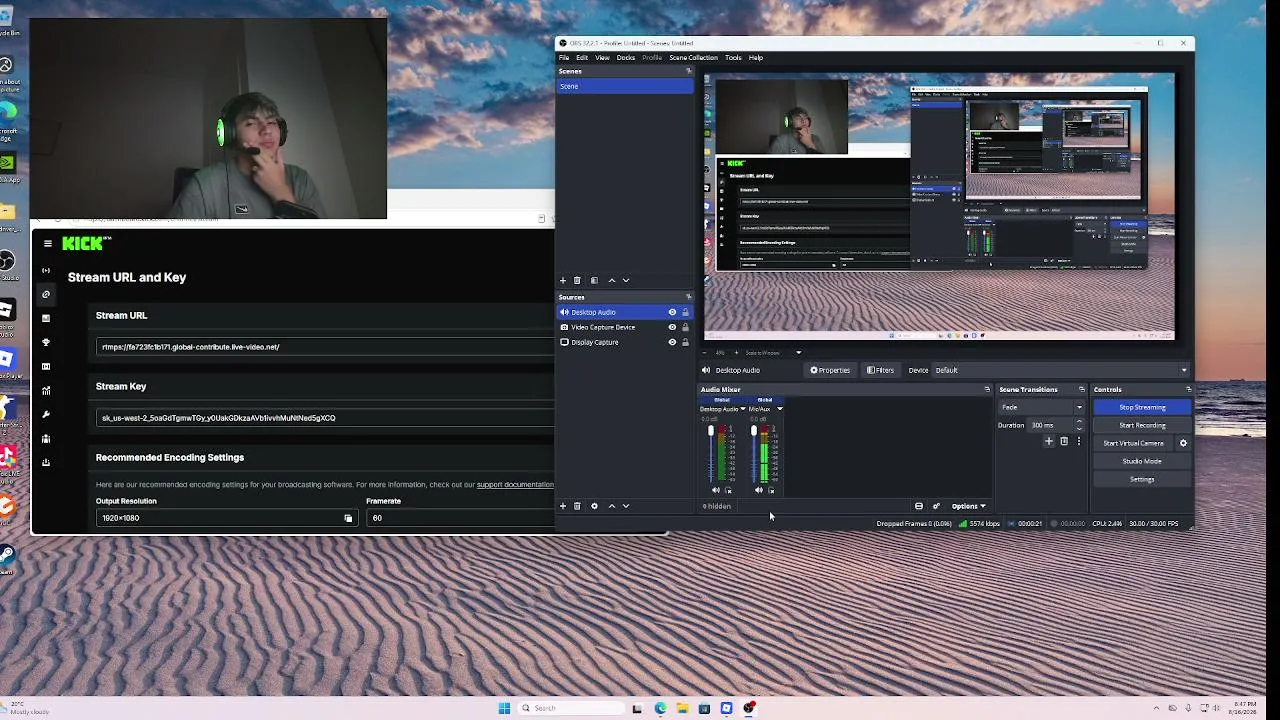Mute the Mic/Aux mixer channel
The image size is (1280, 720).
point(759,490)
